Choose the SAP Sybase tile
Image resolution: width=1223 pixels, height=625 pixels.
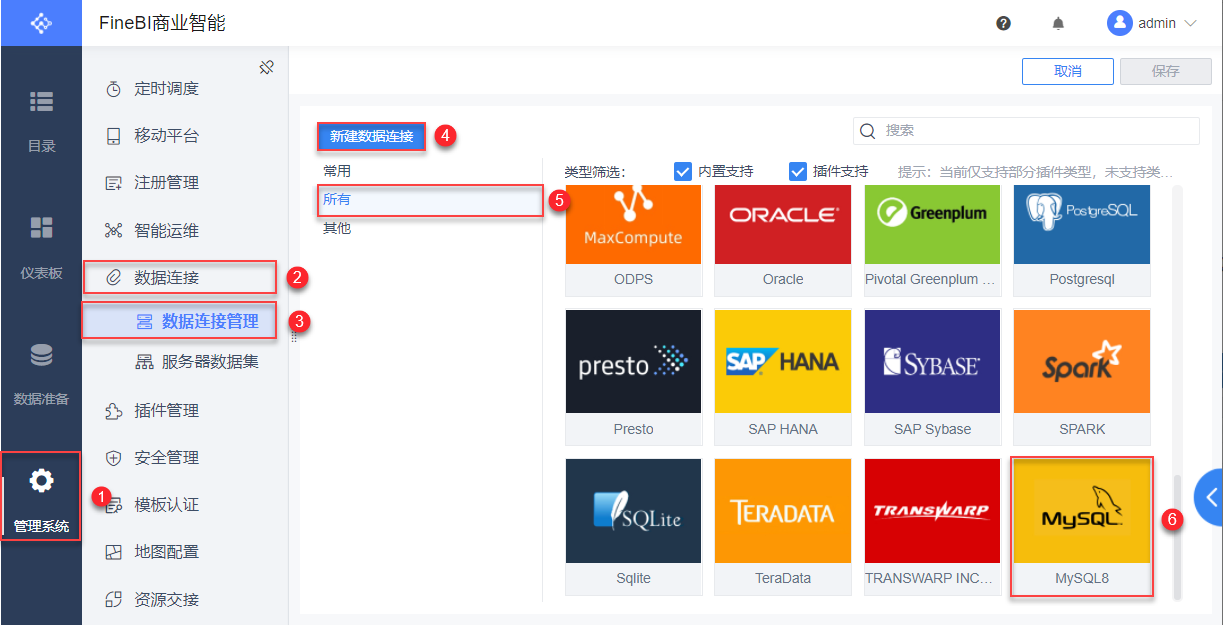[x=932, y=377]
